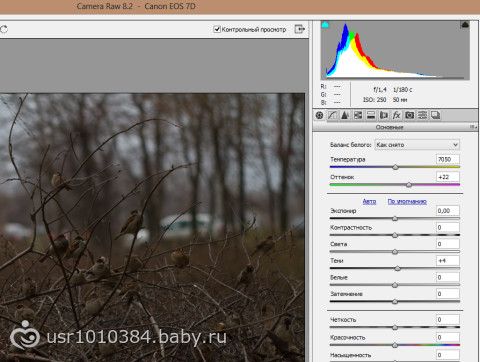Click the Белые whites slider handle
Viewport: 480px width, 362px height.
click(x=395, y=285)
